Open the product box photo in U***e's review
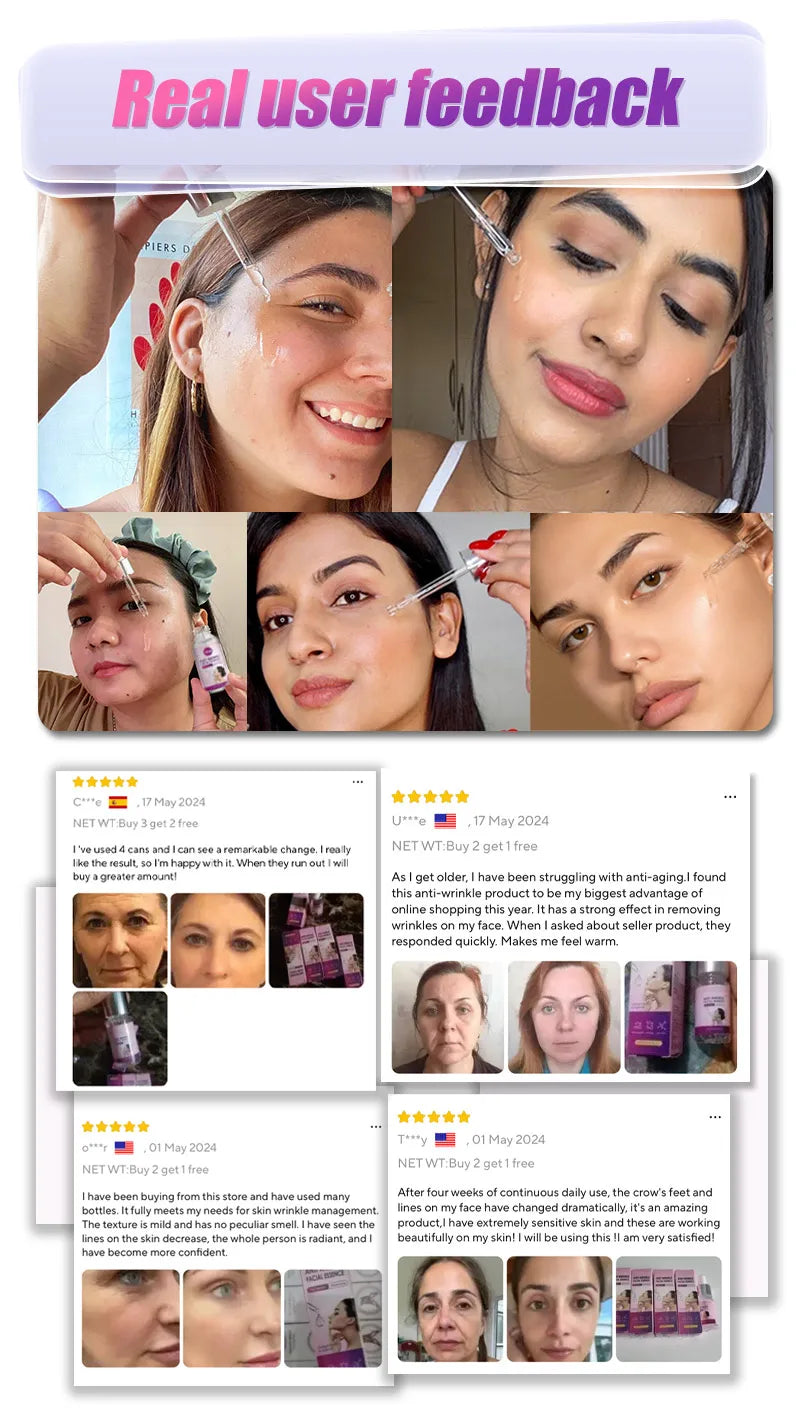 click(681, 1017)
